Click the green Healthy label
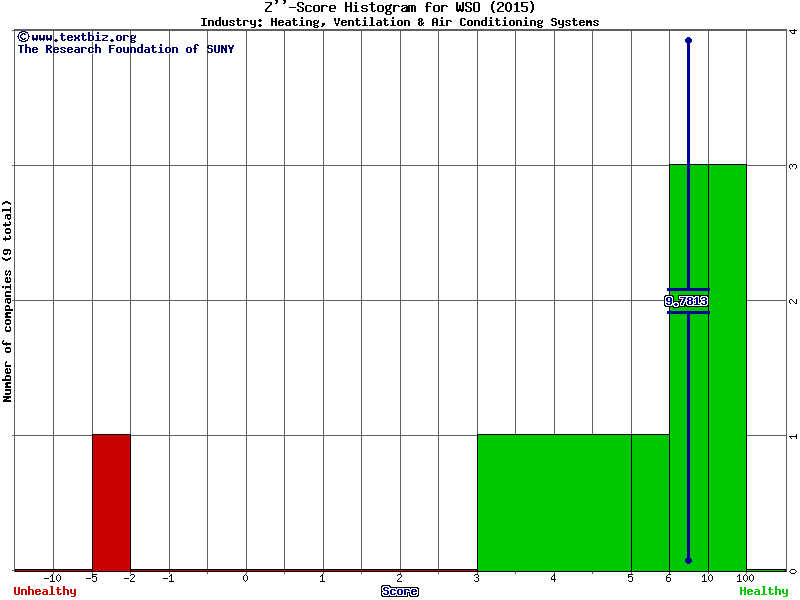 coord(763,591)
